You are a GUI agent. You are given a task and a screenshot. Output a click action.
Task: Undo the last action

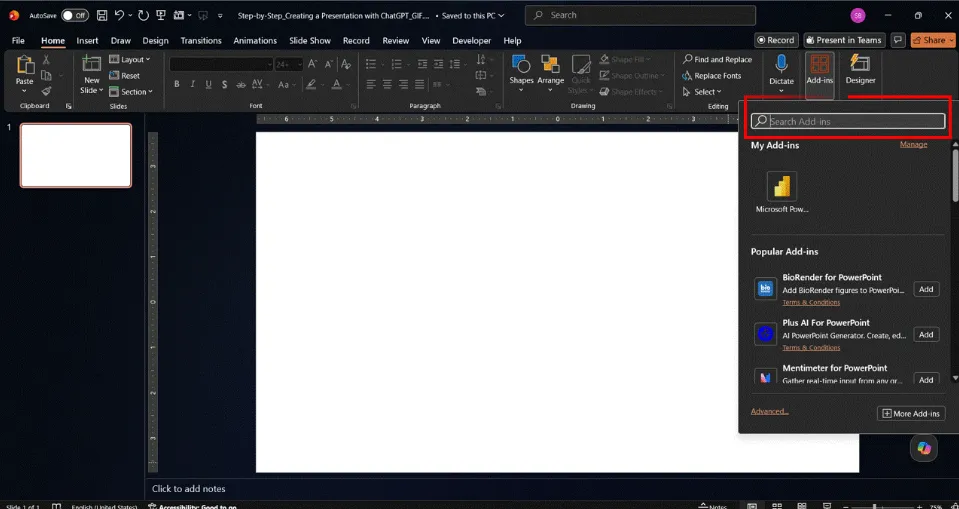[x=120, y=15]
